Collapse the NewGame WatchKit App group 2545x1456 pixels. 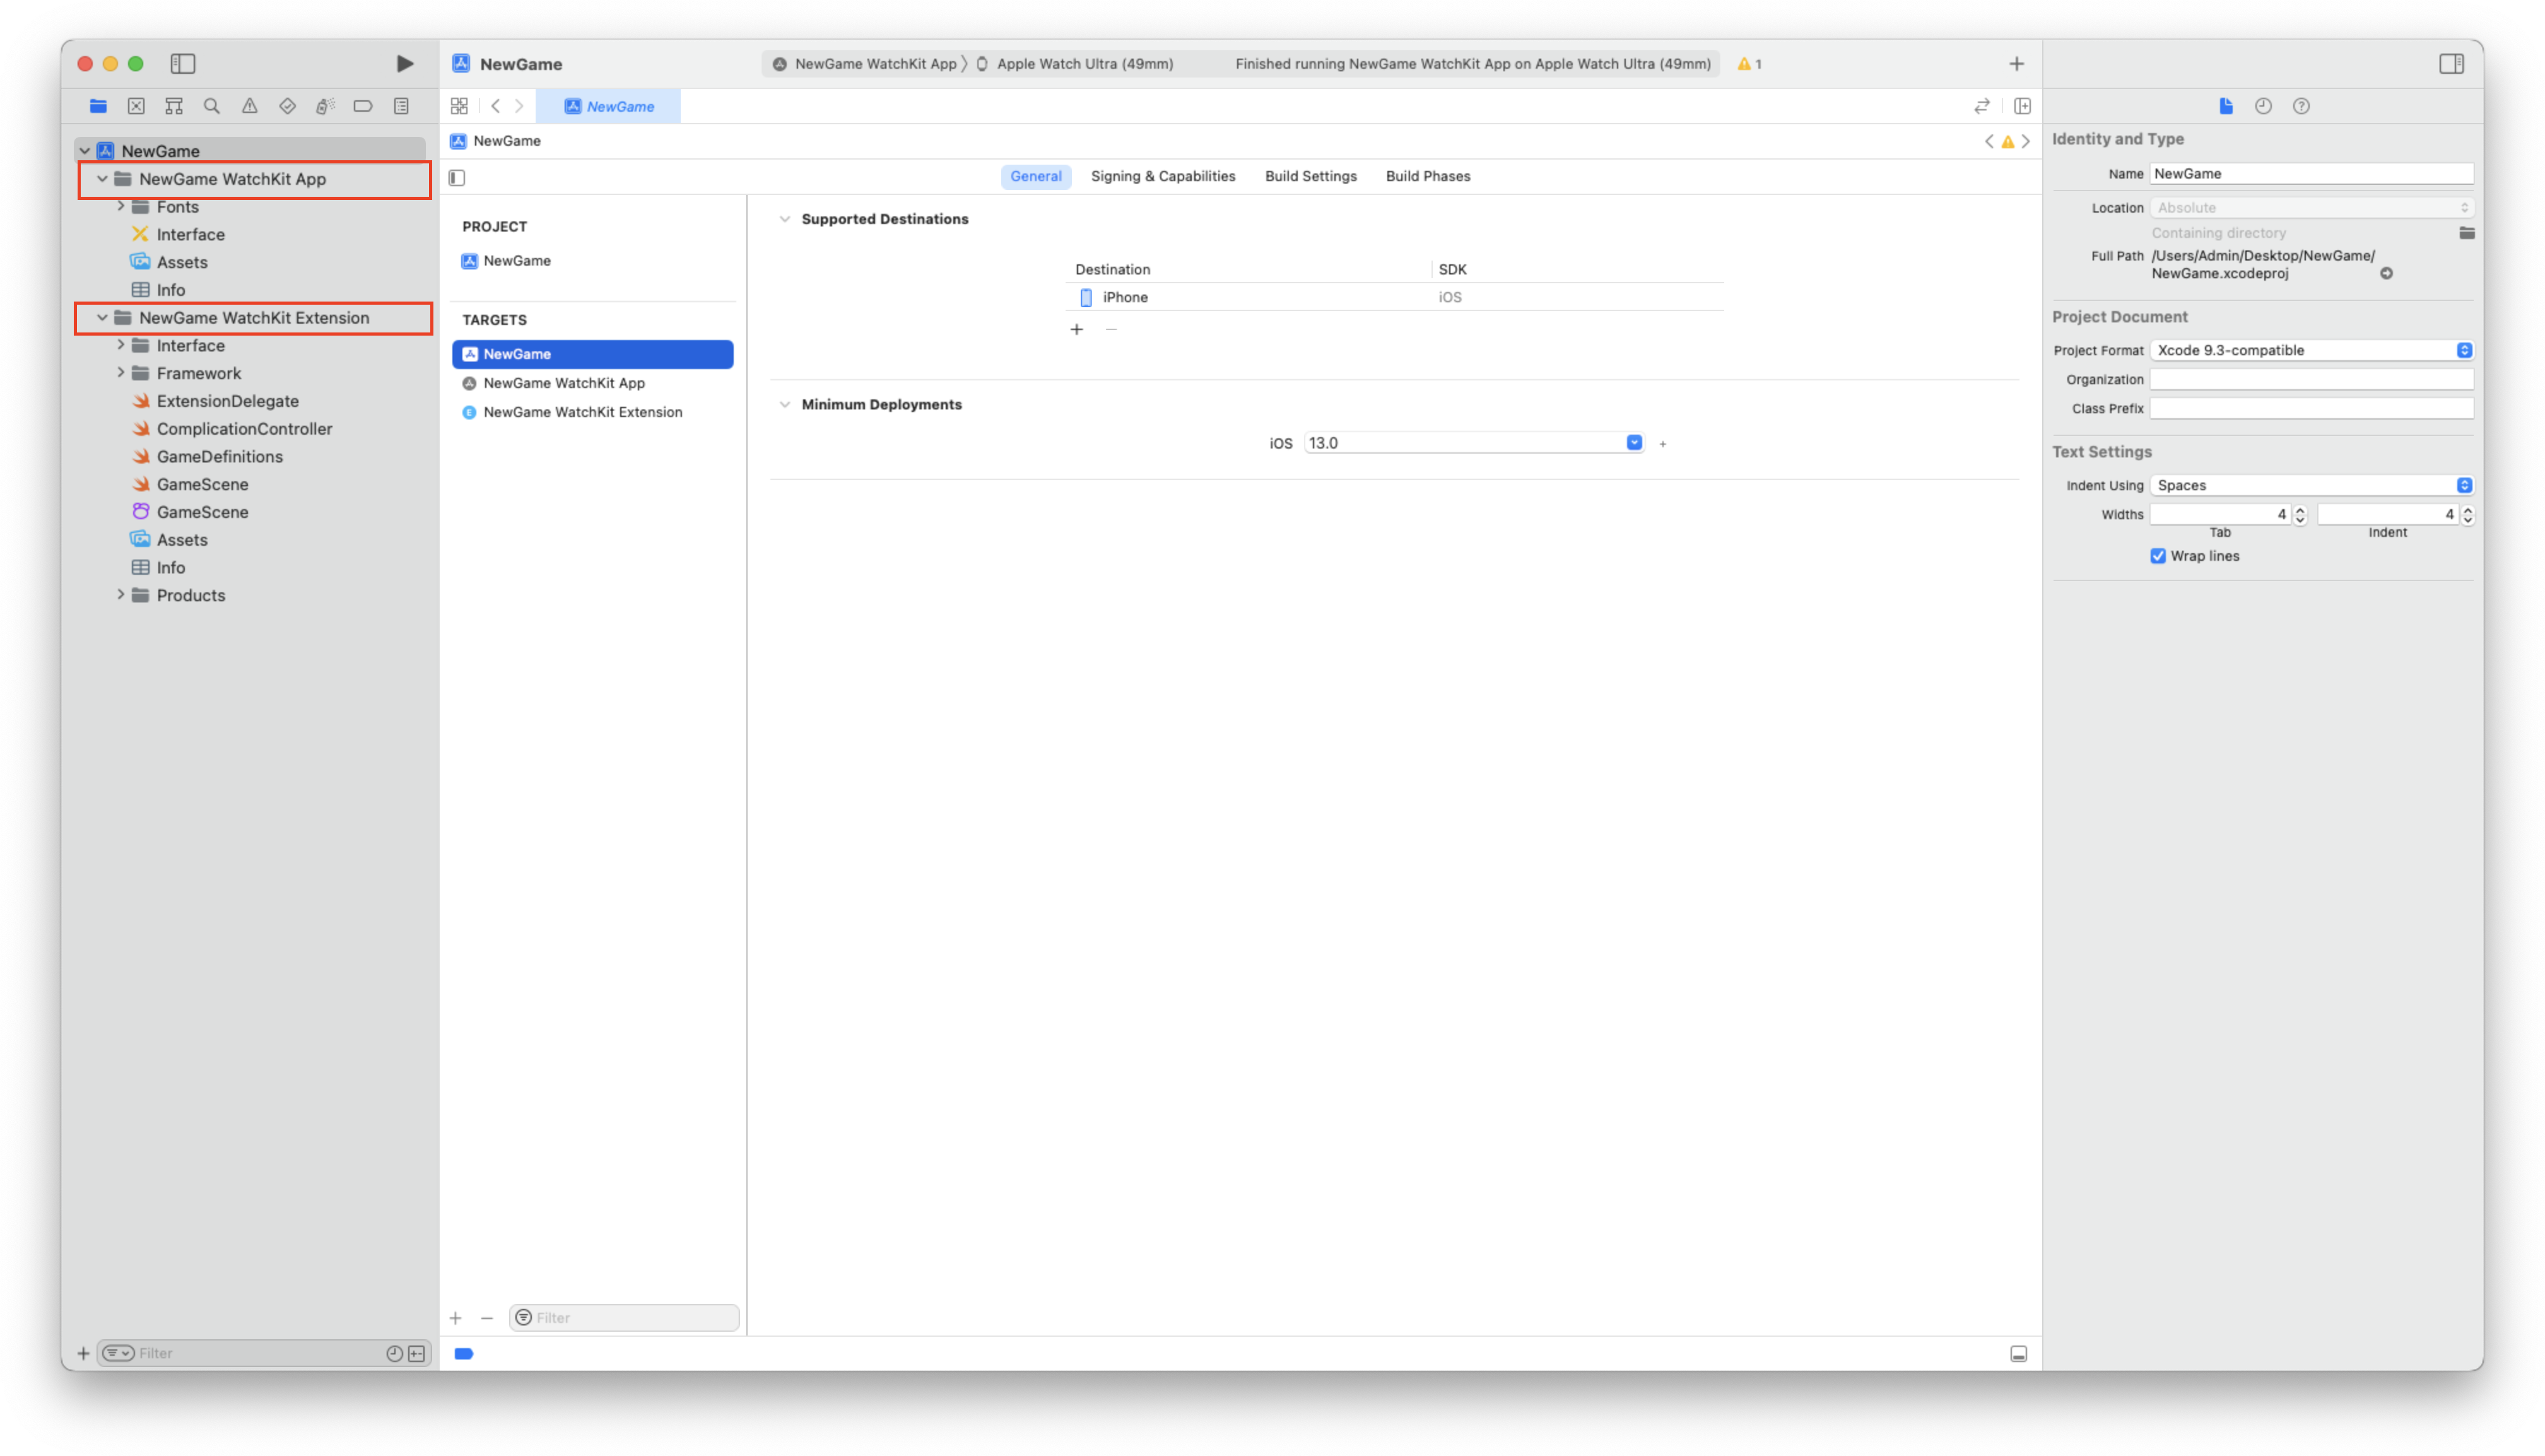pyautogui.click(x=102, y=179)
